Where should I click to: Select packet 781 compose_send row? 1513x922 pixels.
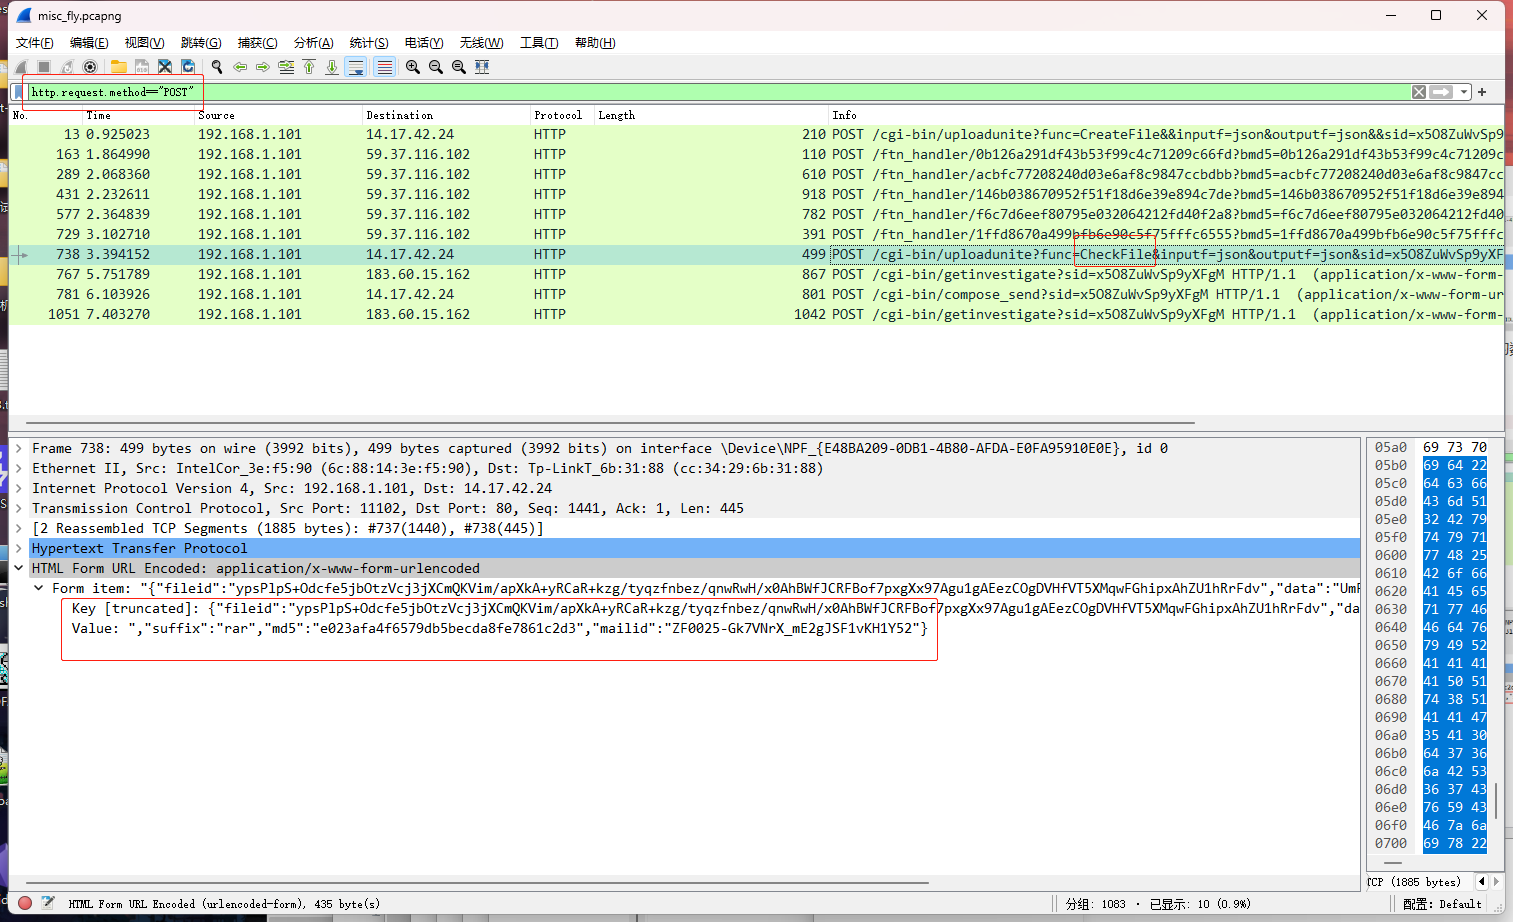pos(756,294)
